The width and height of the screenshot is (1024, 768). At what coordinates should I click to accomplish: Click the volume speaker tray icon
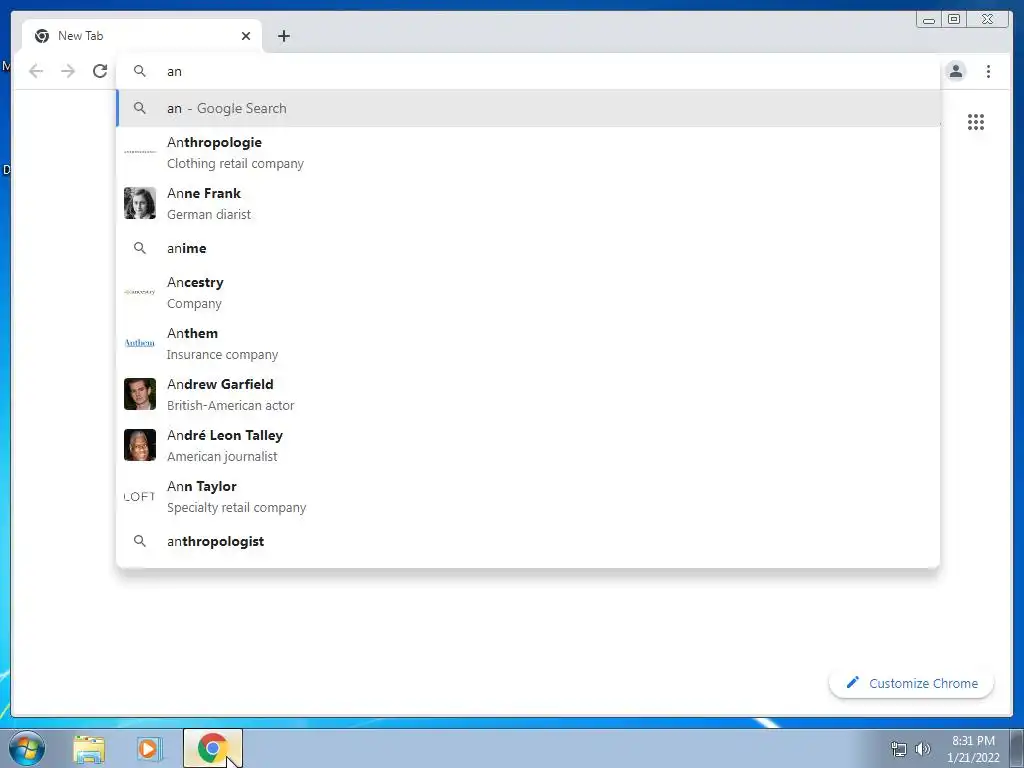pyautogui.click(x=923, y=749)
